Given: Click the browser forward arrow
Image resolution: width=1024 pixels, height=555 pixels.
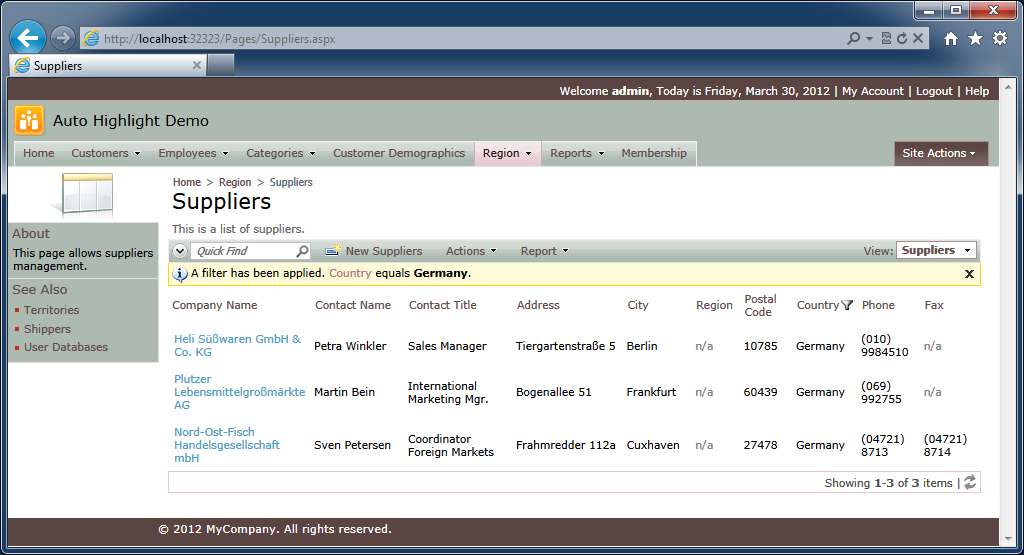Looking at the screenshot, I should tap(63, 38).
